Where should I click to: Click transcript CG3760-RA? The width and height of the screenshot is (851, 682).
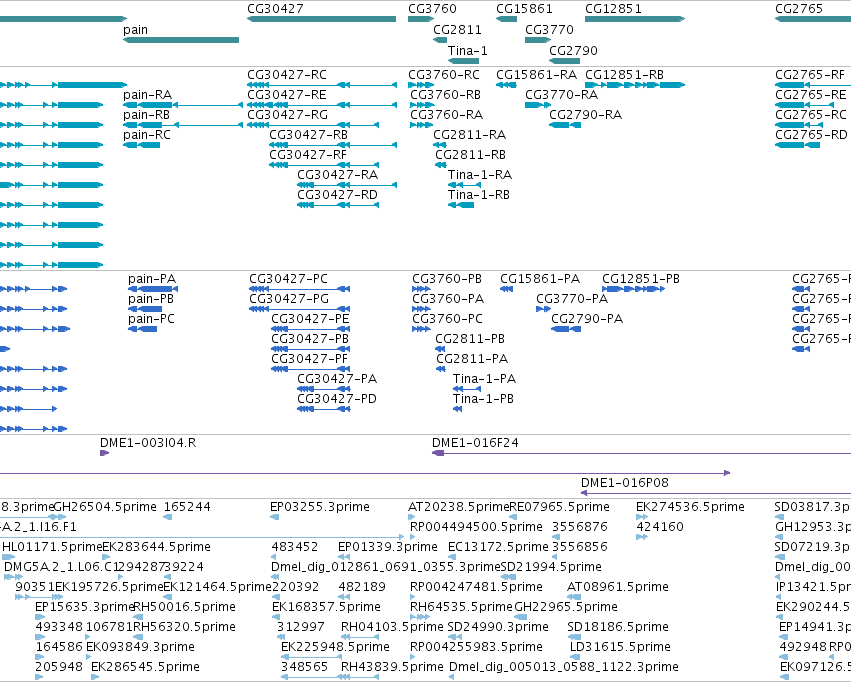click(x=446, y=115)
